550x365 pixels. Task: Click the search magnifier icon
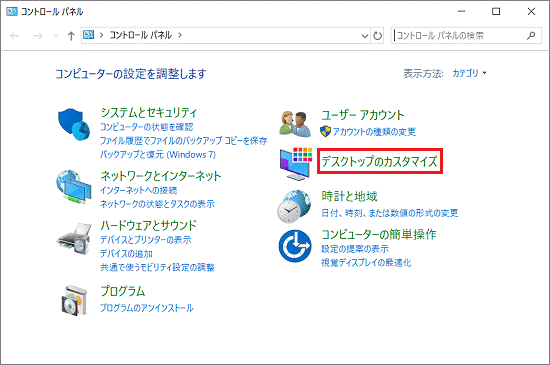[531, 35]
